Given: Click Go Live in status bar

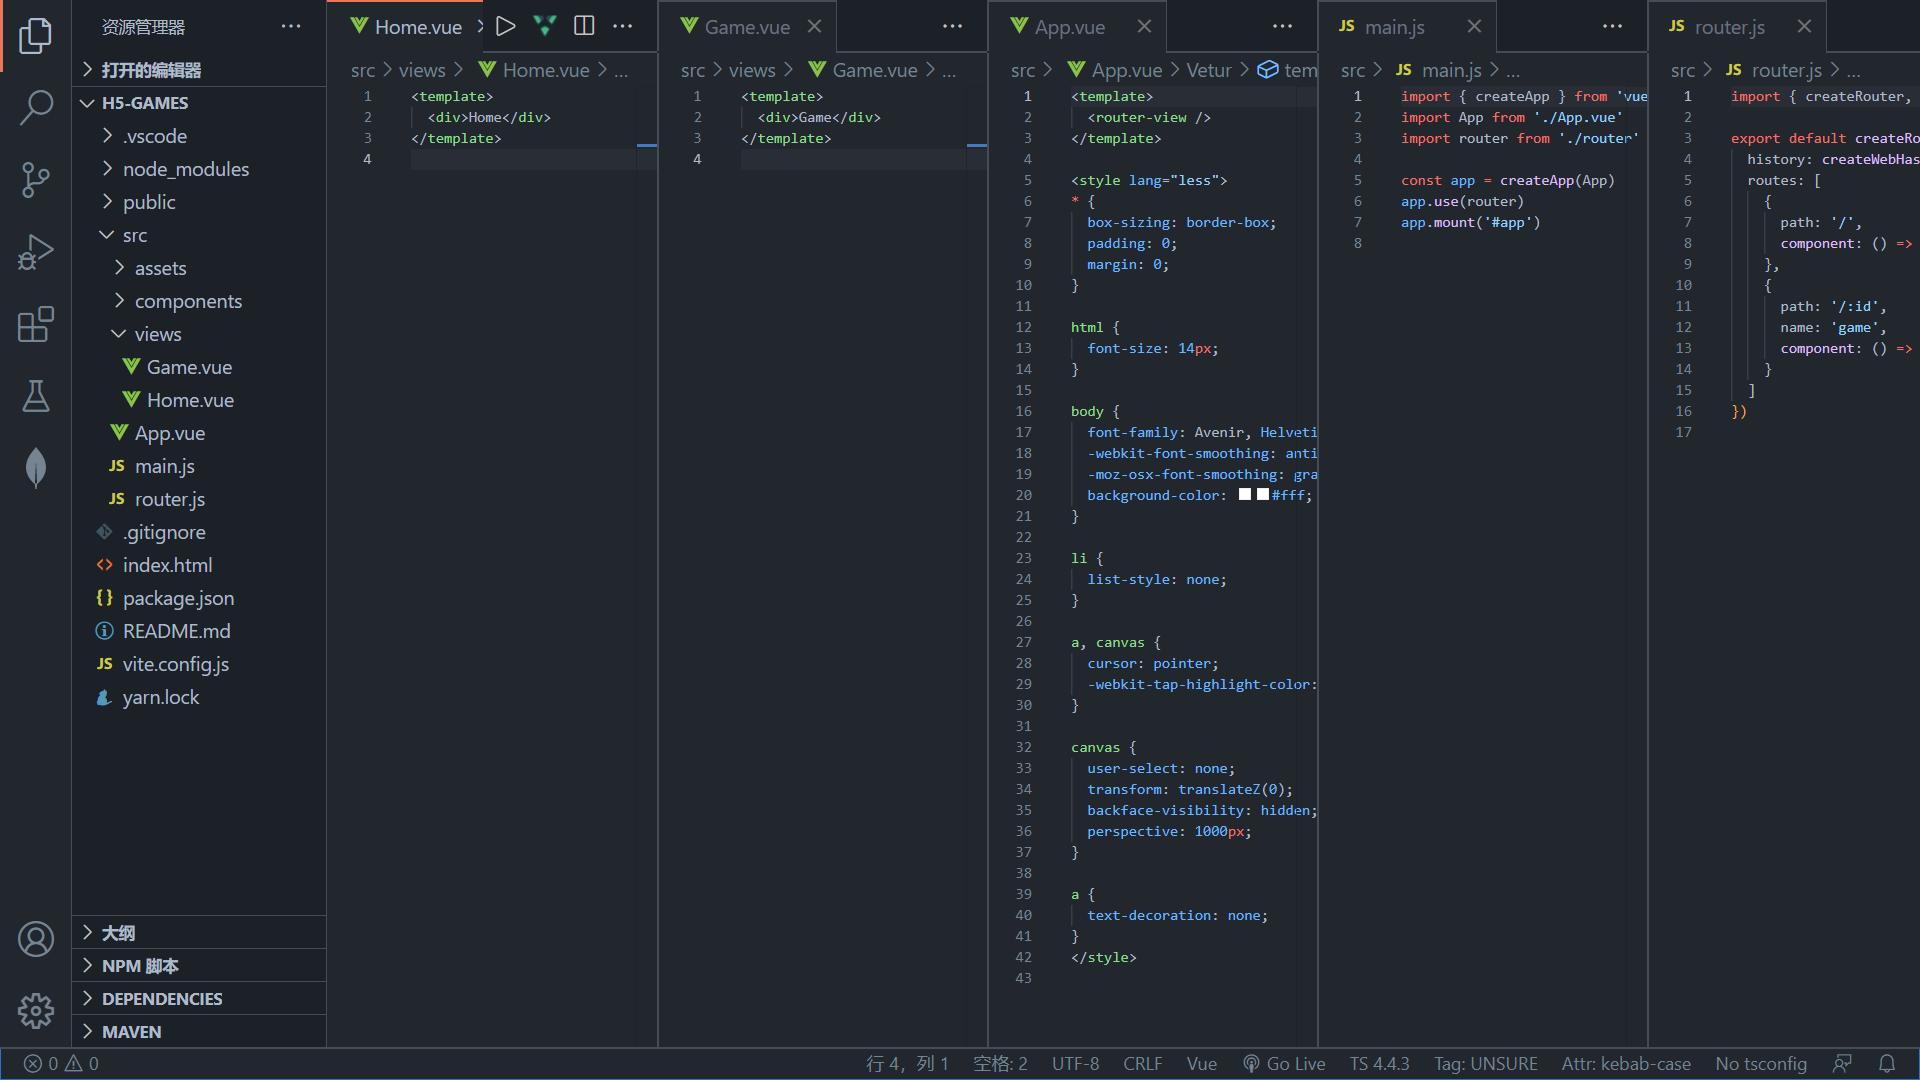Looking at the screenshot, I should tap(1284, 1064).
